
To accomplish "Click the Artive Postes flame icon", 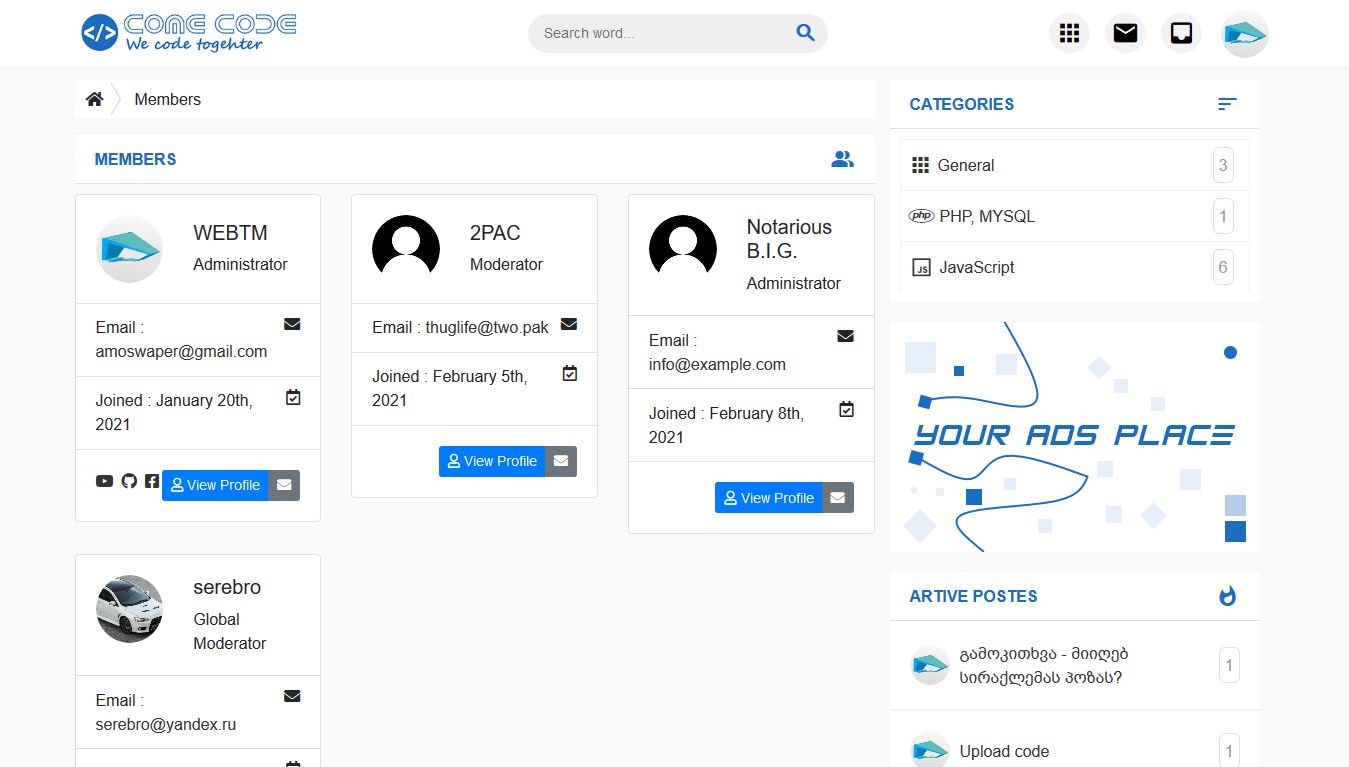I will 1227,596.
